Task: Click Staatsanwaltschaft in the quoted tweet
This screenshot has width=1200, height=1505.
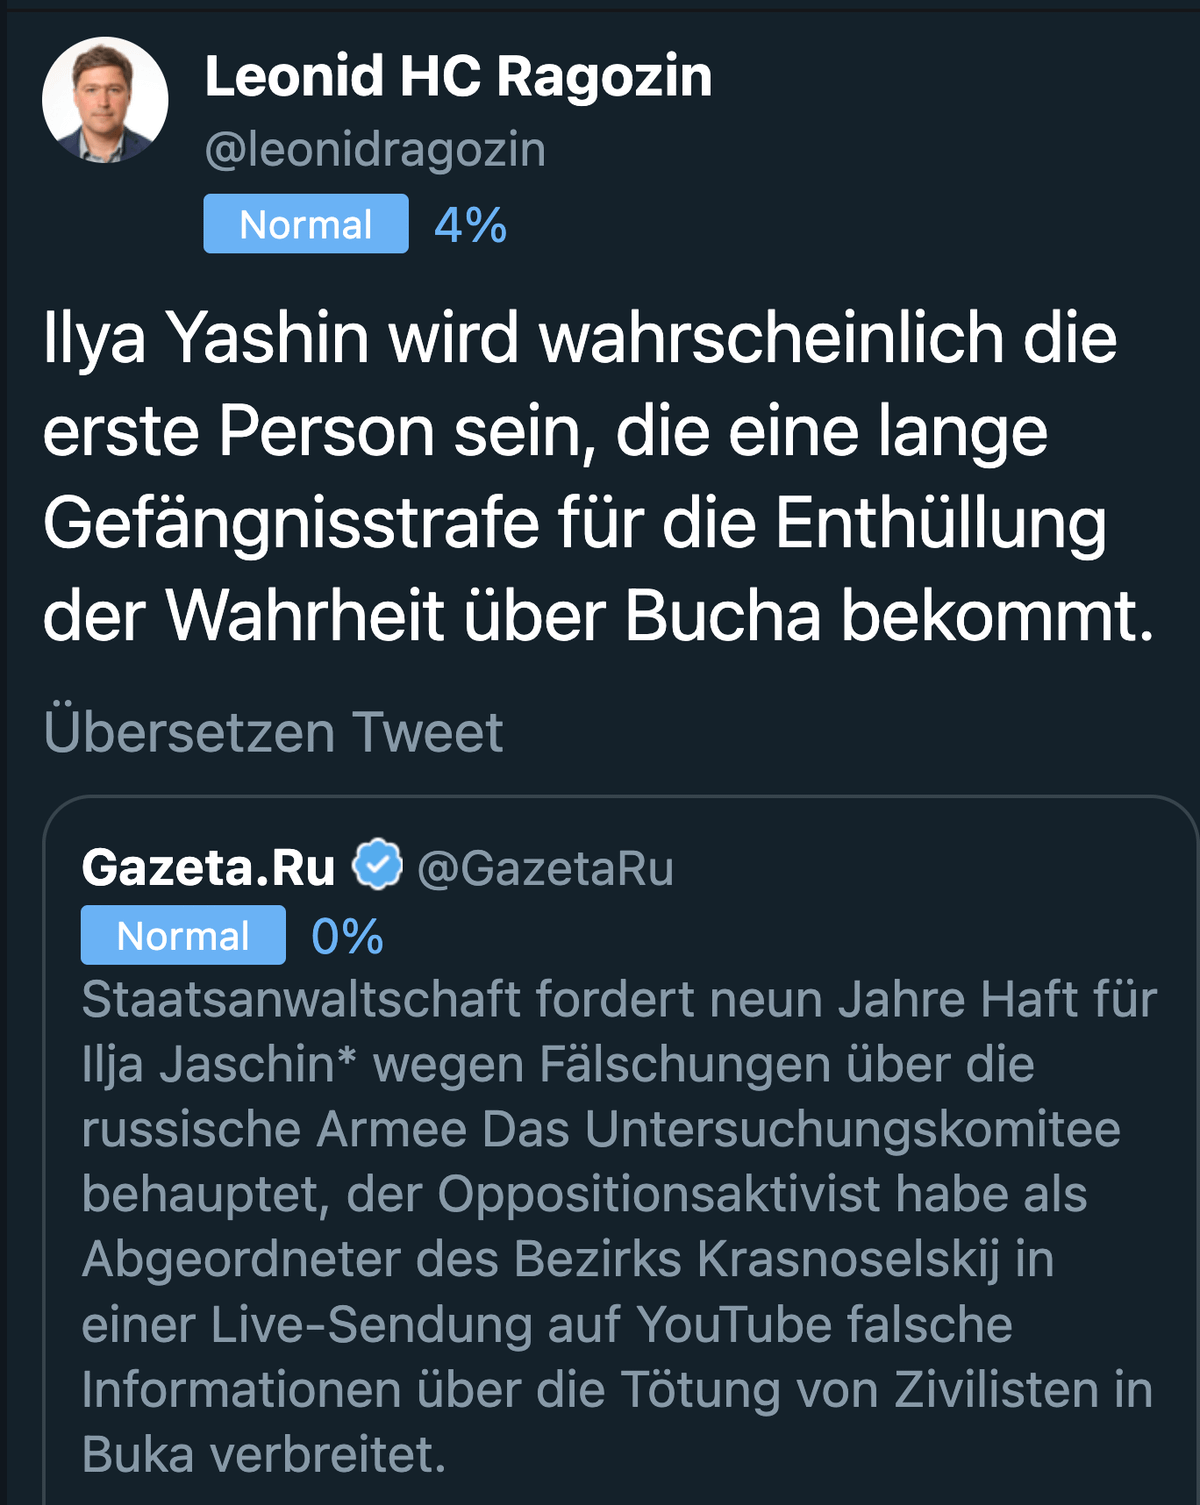Action: tap(301, 1000)
